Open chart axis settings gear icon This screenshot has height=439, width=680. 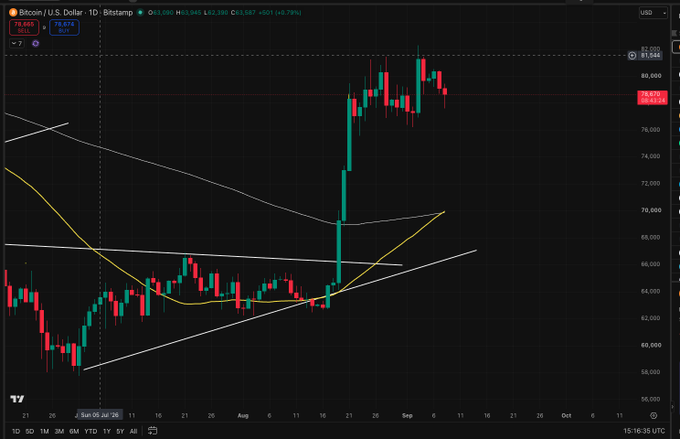tap(654, 416)
